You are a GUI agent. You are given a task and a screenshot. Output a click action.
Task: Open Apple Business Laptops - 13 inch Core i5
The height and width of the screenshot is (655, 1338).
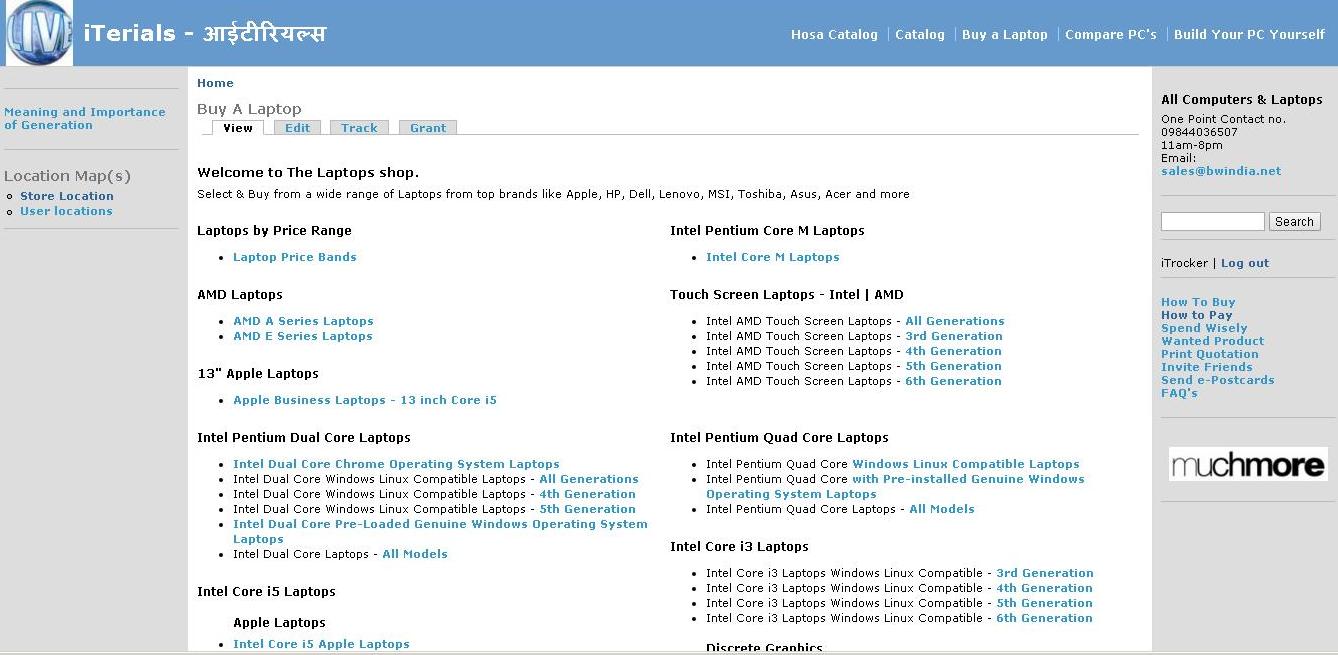(x=365, y=400)
